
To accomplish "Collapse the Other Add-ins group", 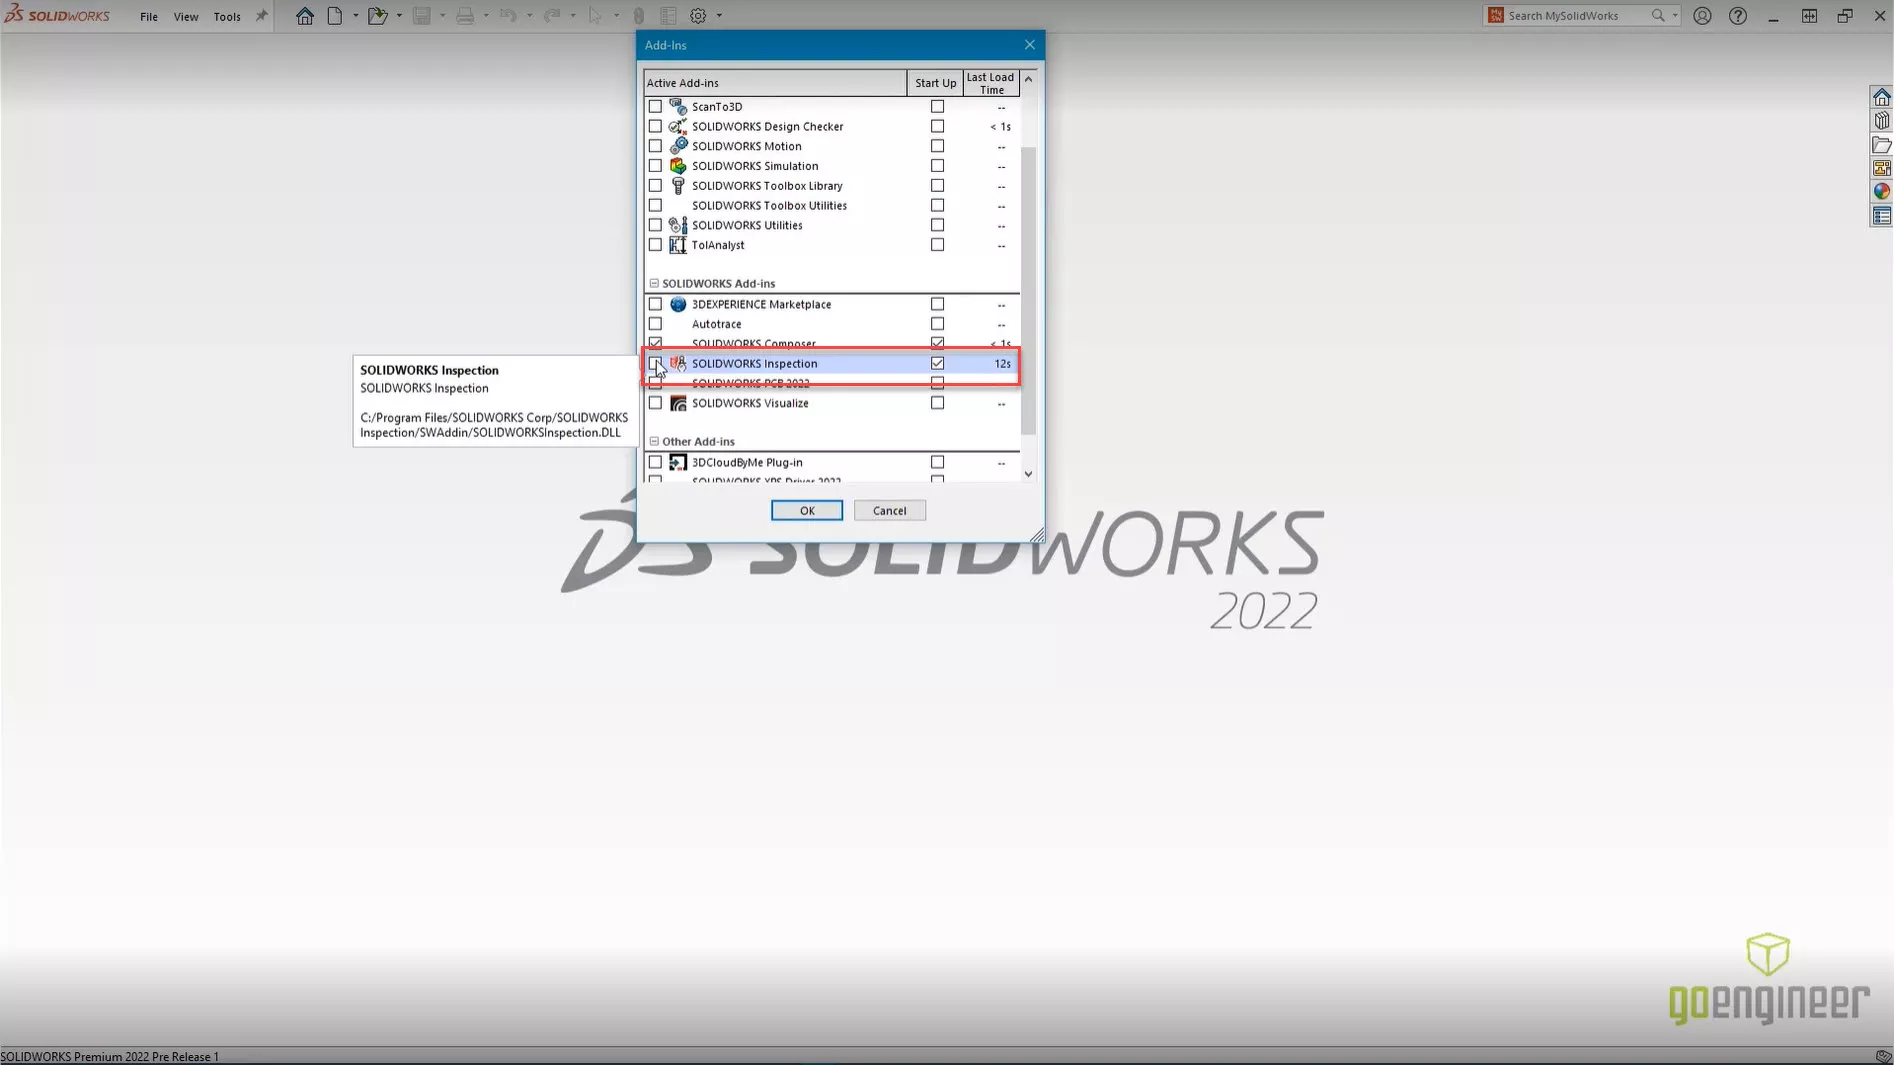I will pyautogui.click(x=654, y=441).
